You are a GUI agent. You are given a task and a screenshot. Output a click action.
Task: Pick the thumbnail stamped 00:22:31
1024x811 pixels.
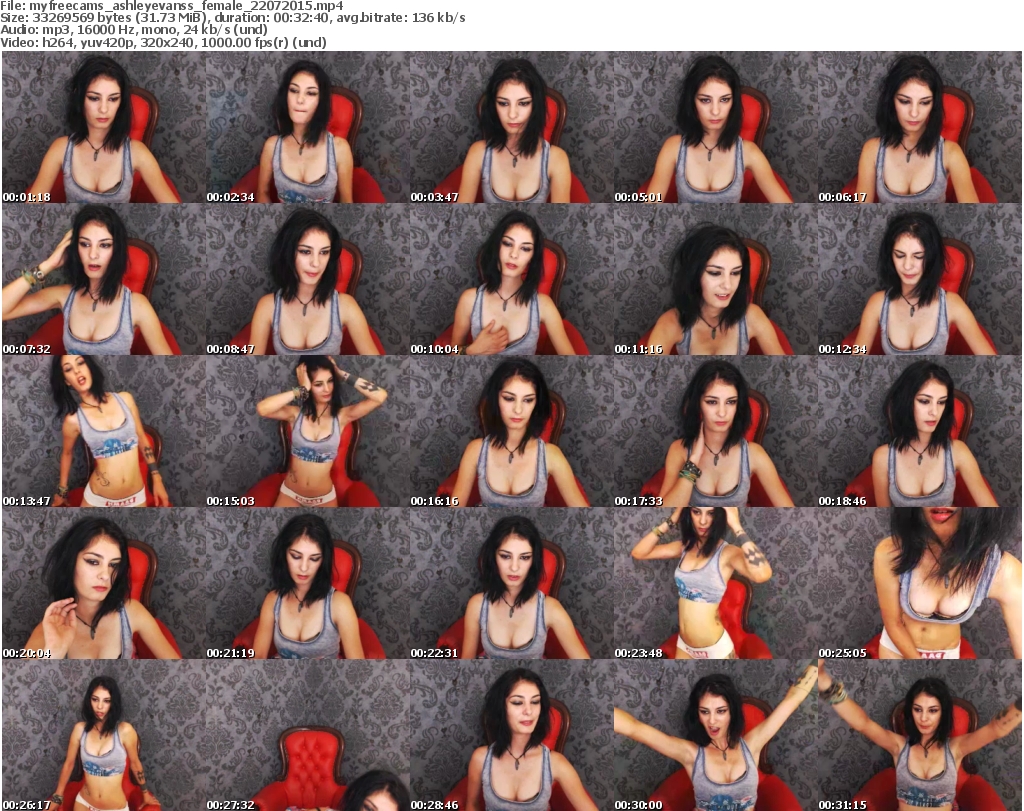click(x=511, y=583)
